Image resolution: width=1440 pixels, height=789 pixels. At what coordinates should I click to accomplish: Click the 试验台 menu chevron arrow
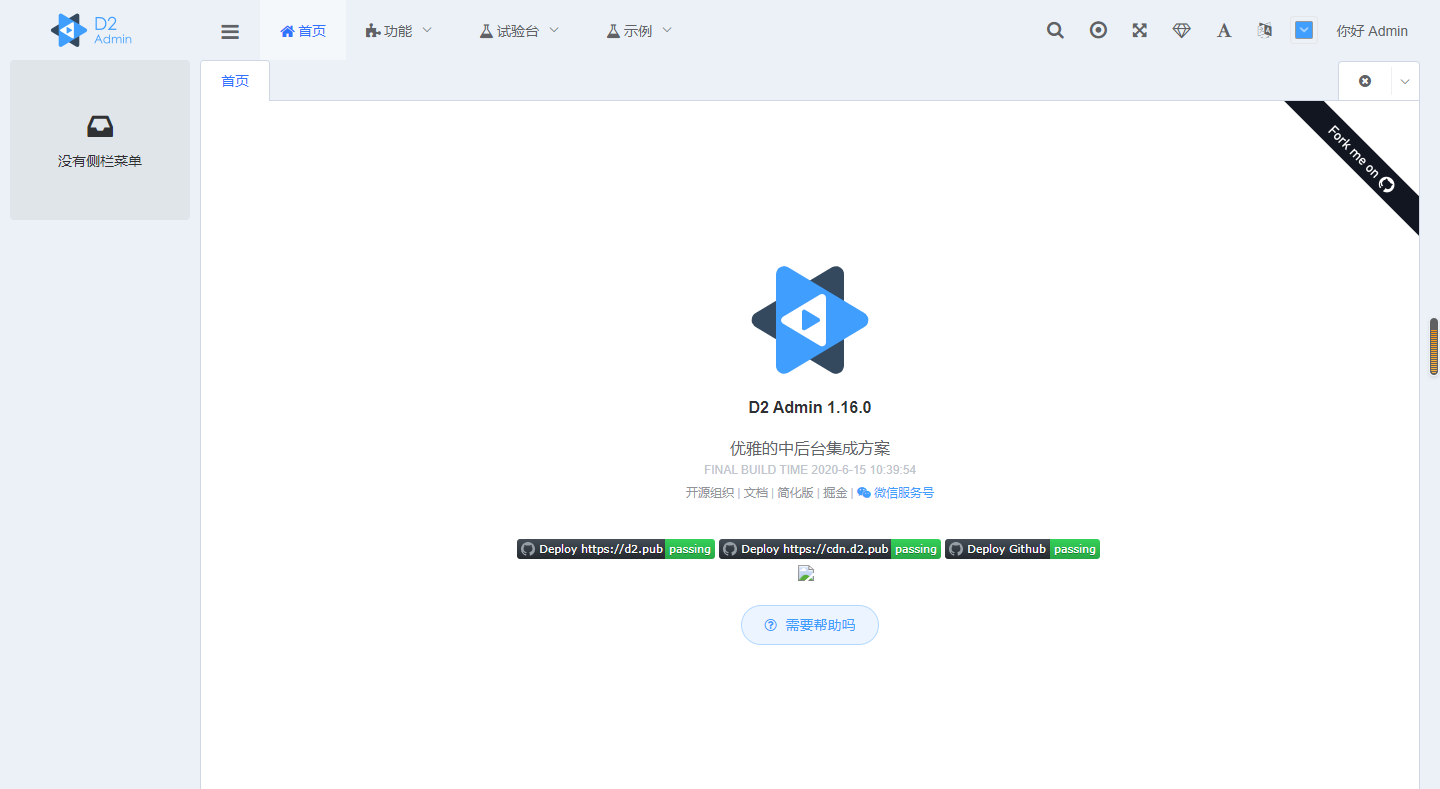pos(554,30)
